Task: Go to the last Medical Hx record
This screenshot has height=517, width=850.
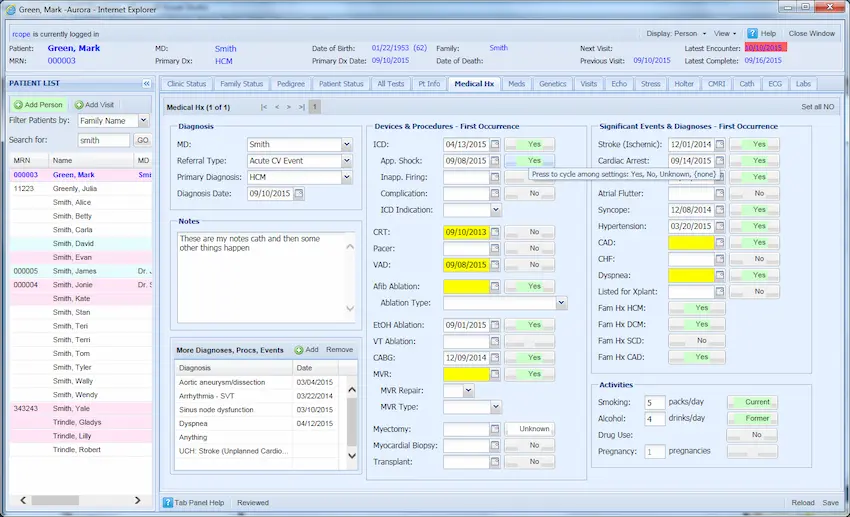Action: point(301,107)
